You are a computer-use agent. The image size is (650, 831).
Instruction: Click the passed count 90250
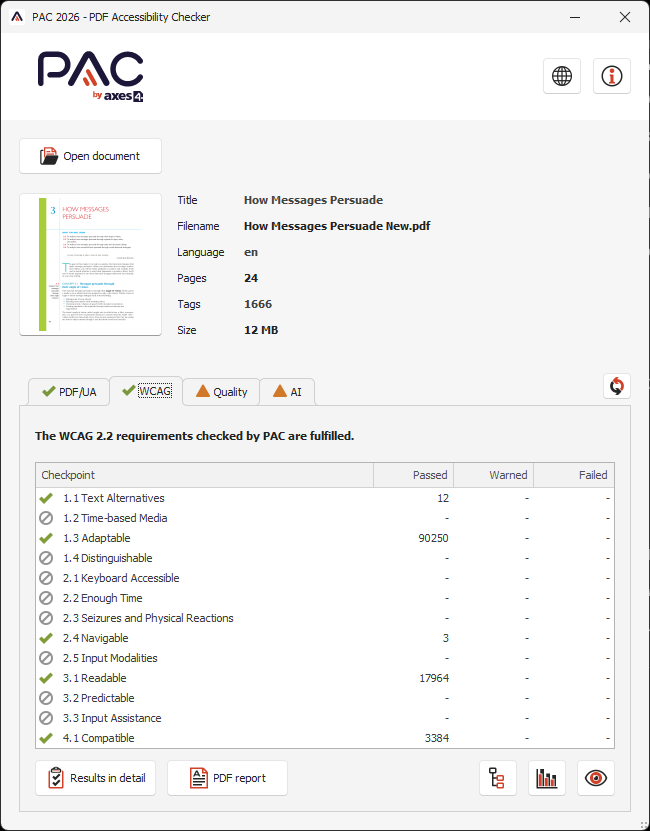433,538
